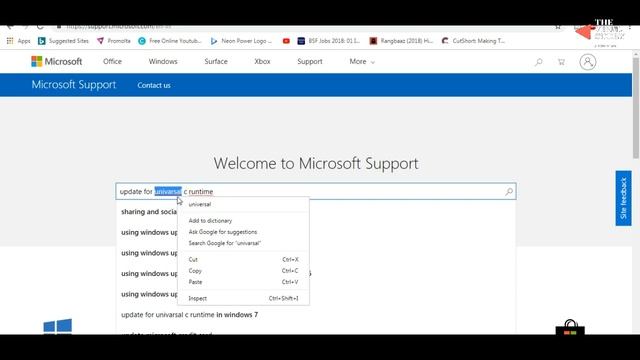Click the Site feedback button

(x=623, y=198)
